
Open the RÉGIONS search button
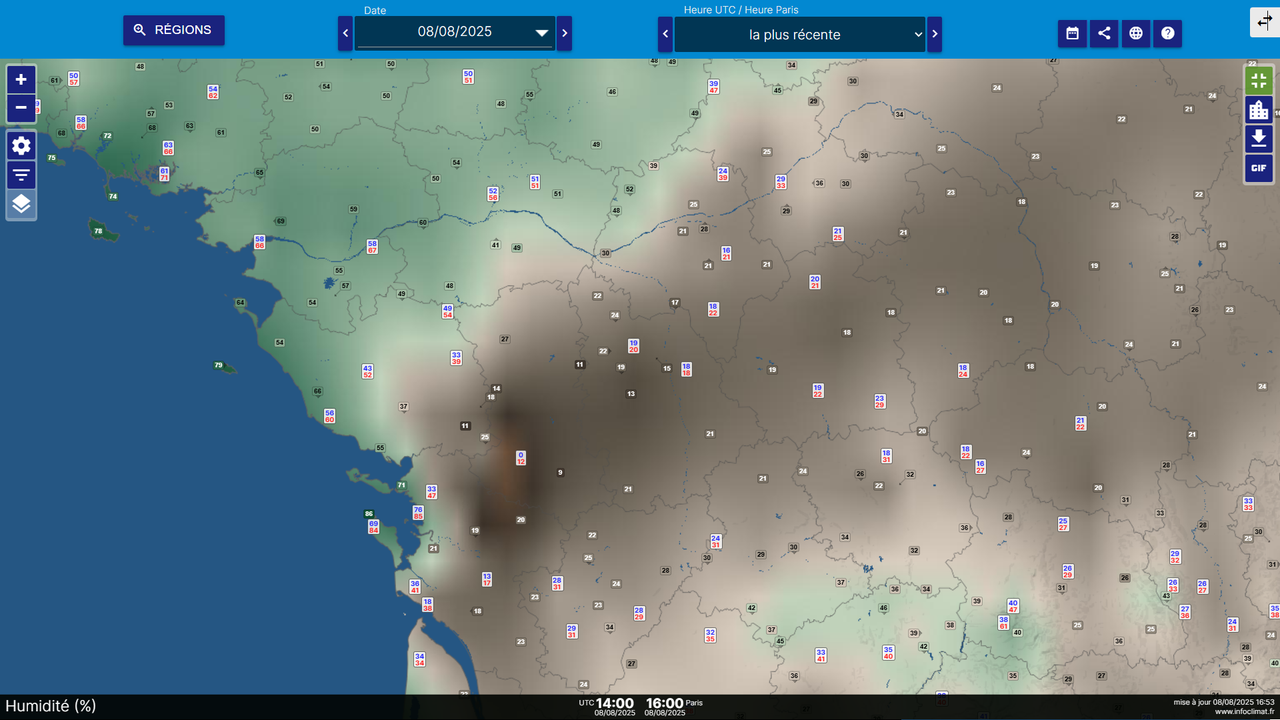click(x=174, y=30)
